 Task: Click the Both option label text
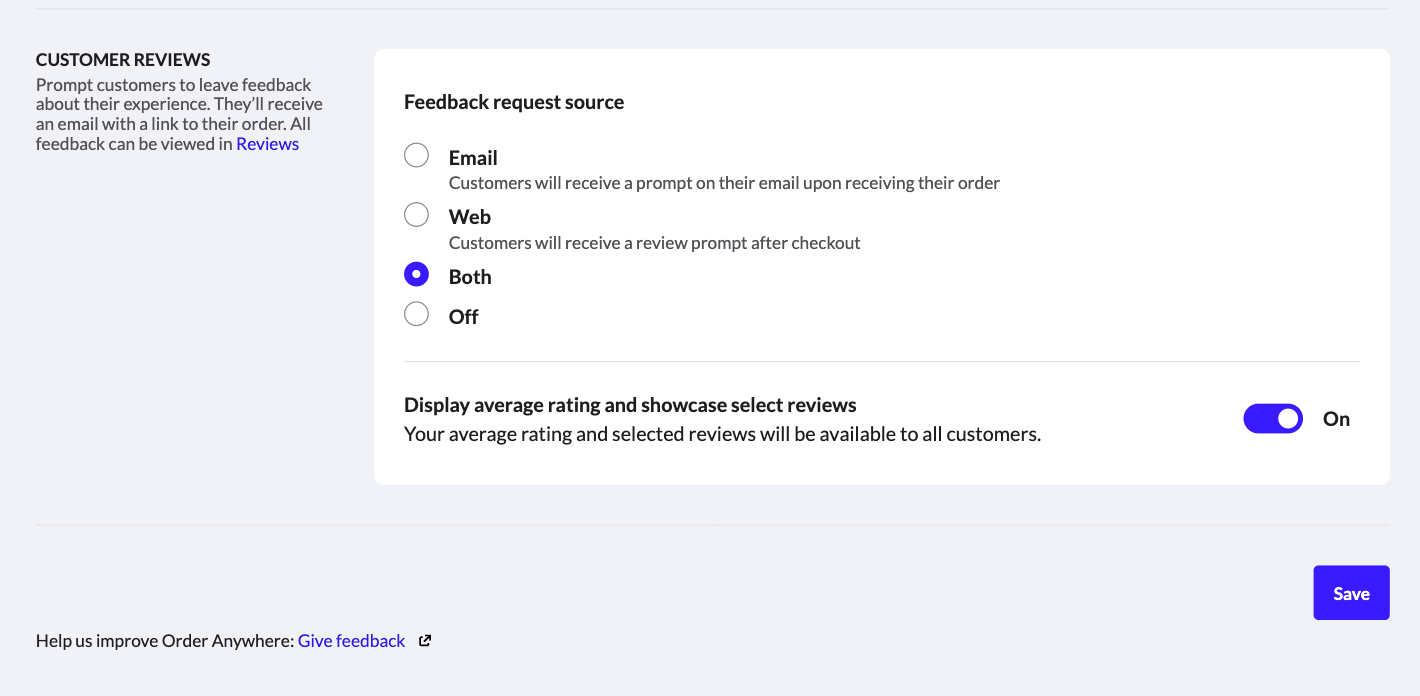pyautogui.click(x=470, y=277)
